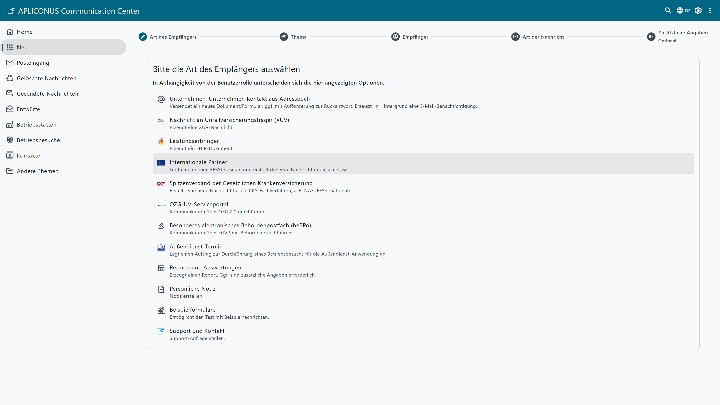Choose the Support und Kontakt option
Image resolution: width=720 pixels, height=405 pixels.
click(423, 334)
